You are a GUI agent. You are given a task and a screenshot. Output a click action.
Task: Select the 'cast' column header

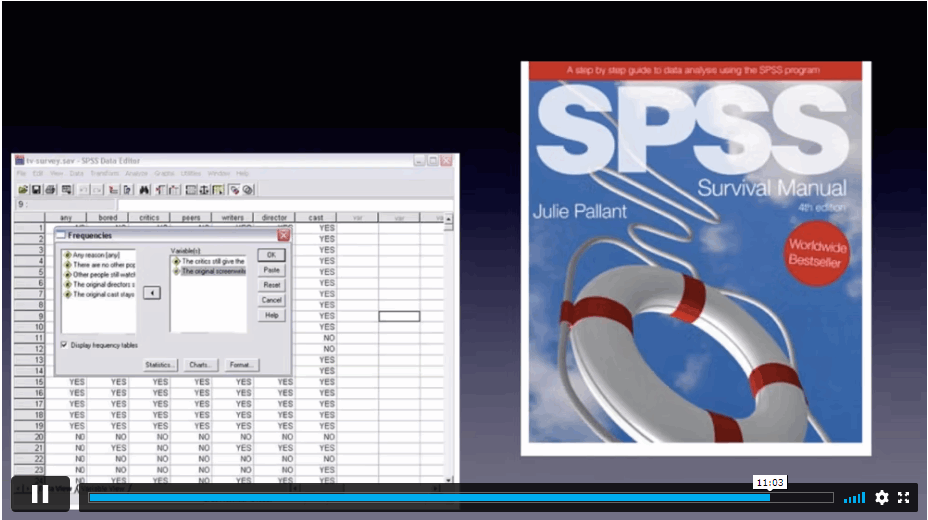316,218
